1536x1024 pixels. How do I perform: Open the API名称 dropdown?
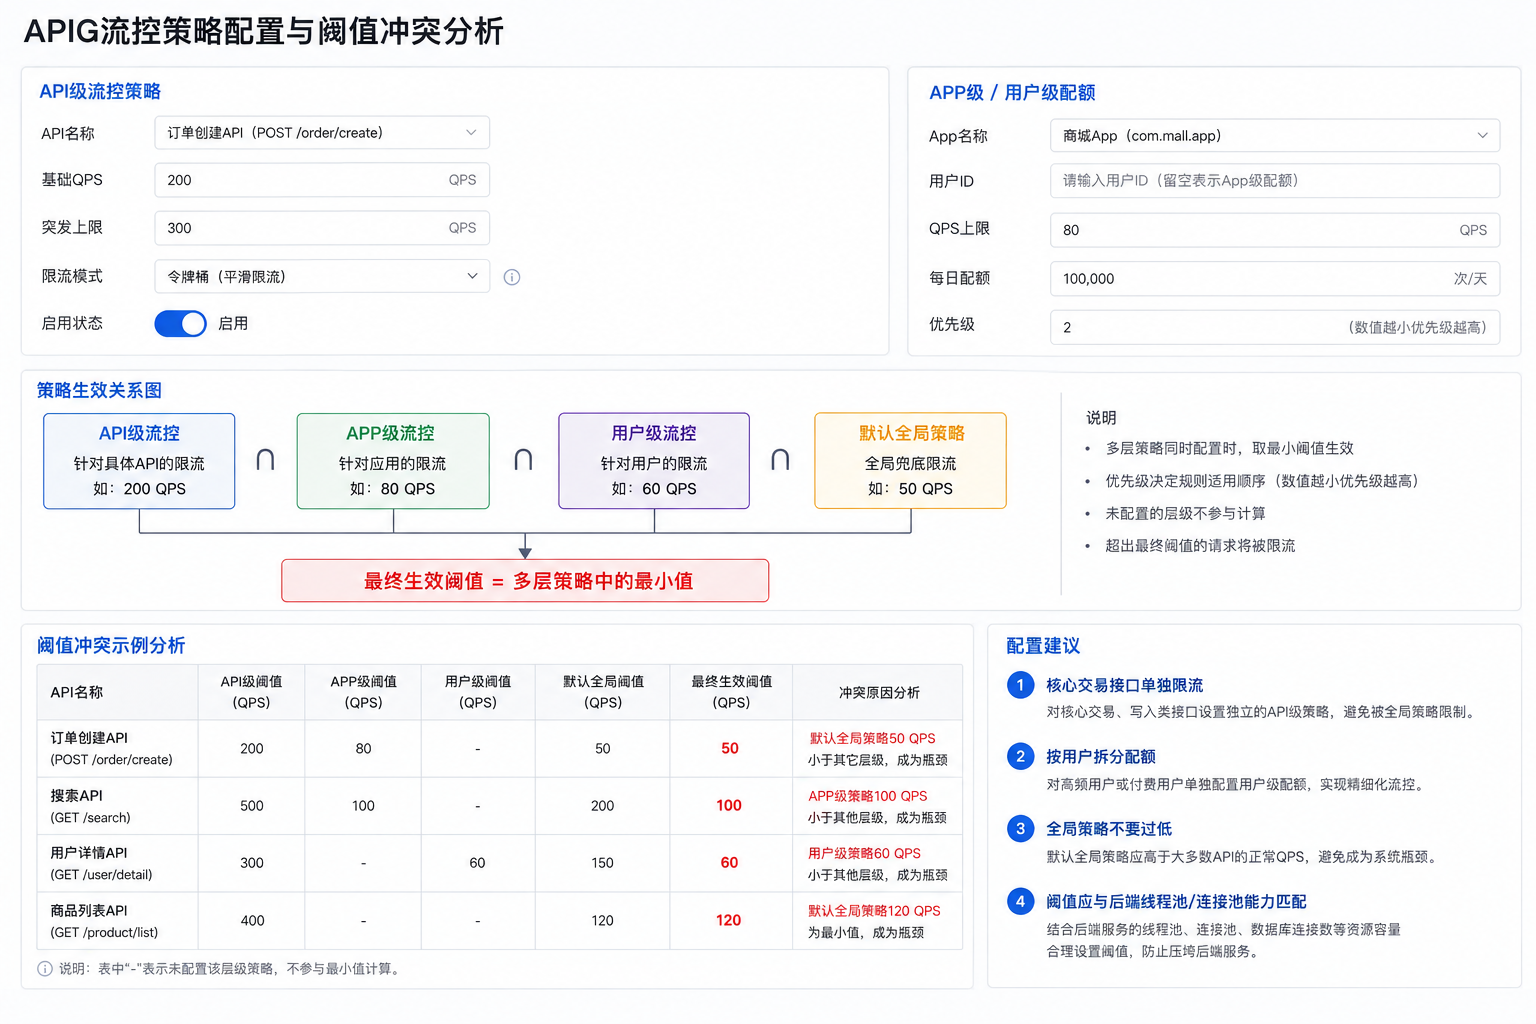(x=322, y=133)
